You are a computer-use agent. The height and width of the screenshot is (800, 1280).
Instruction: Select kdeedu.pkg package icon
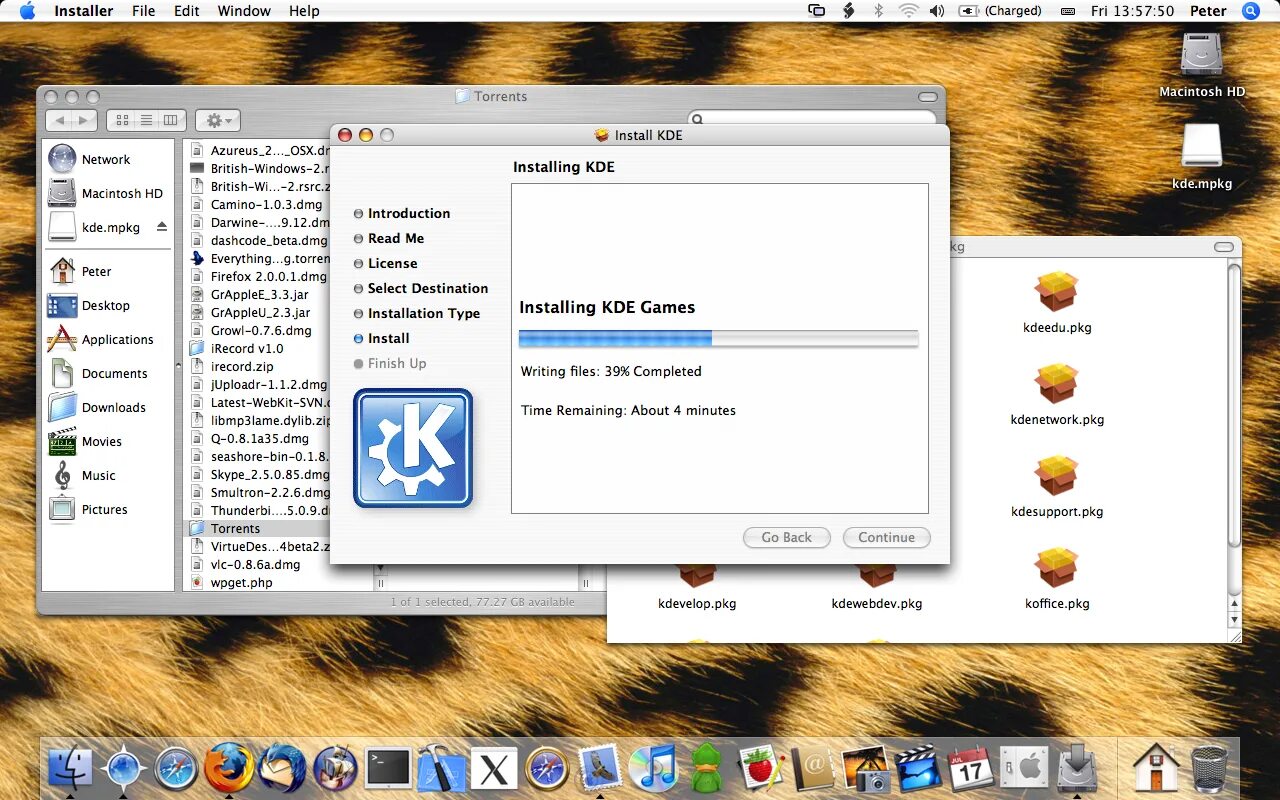click(1057, 292)
